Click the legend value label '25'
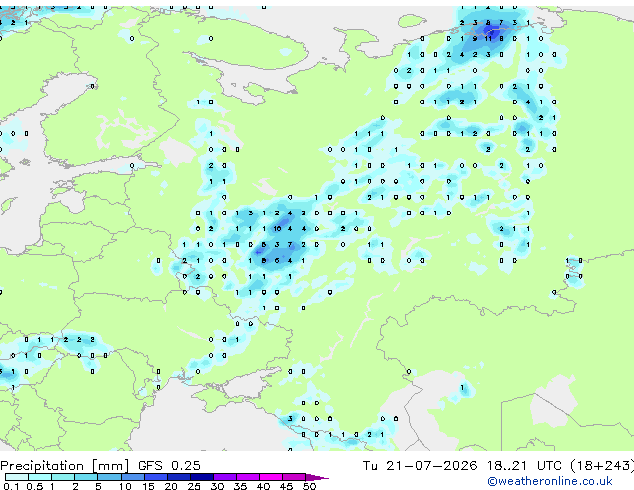This screenshot has width=634, height=490. [x=194, y=486]
